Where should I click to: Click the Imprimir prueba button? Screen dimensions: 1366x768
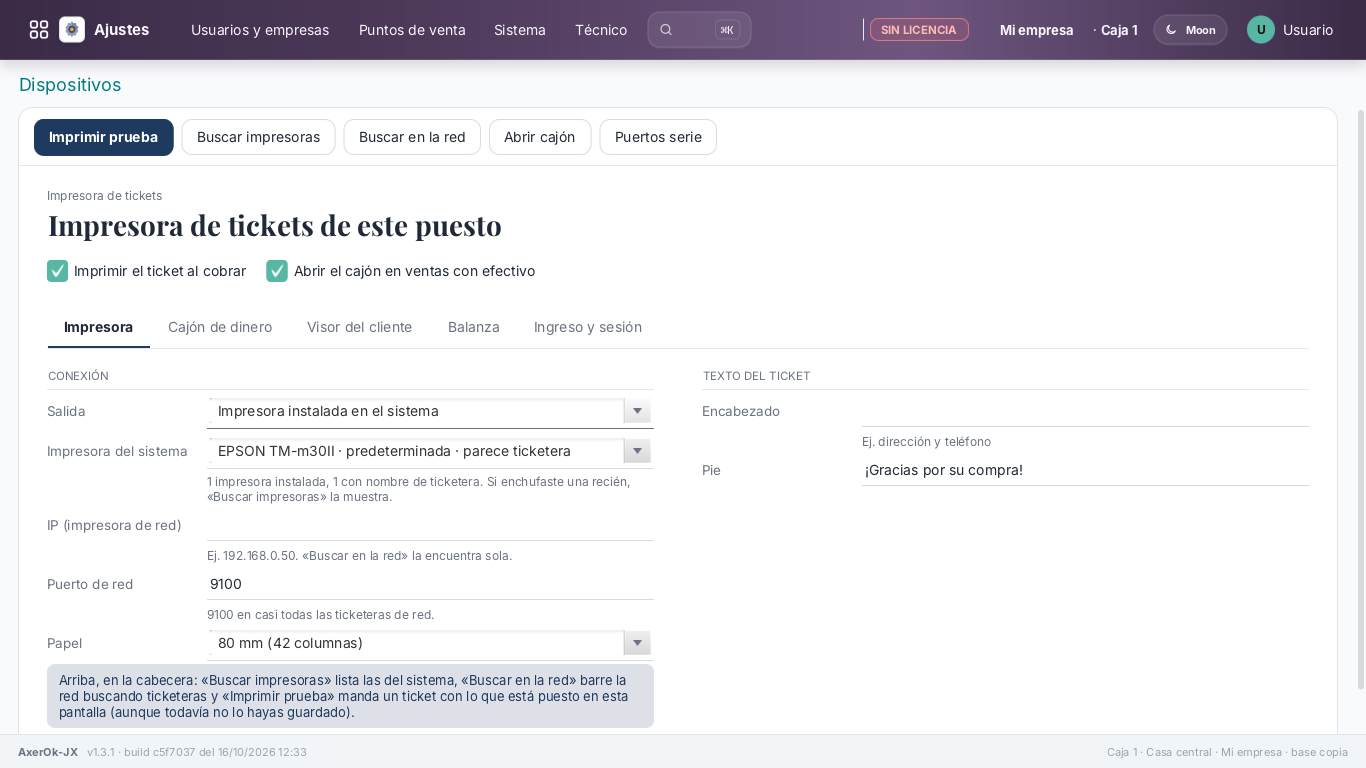(x=104, y=137)
